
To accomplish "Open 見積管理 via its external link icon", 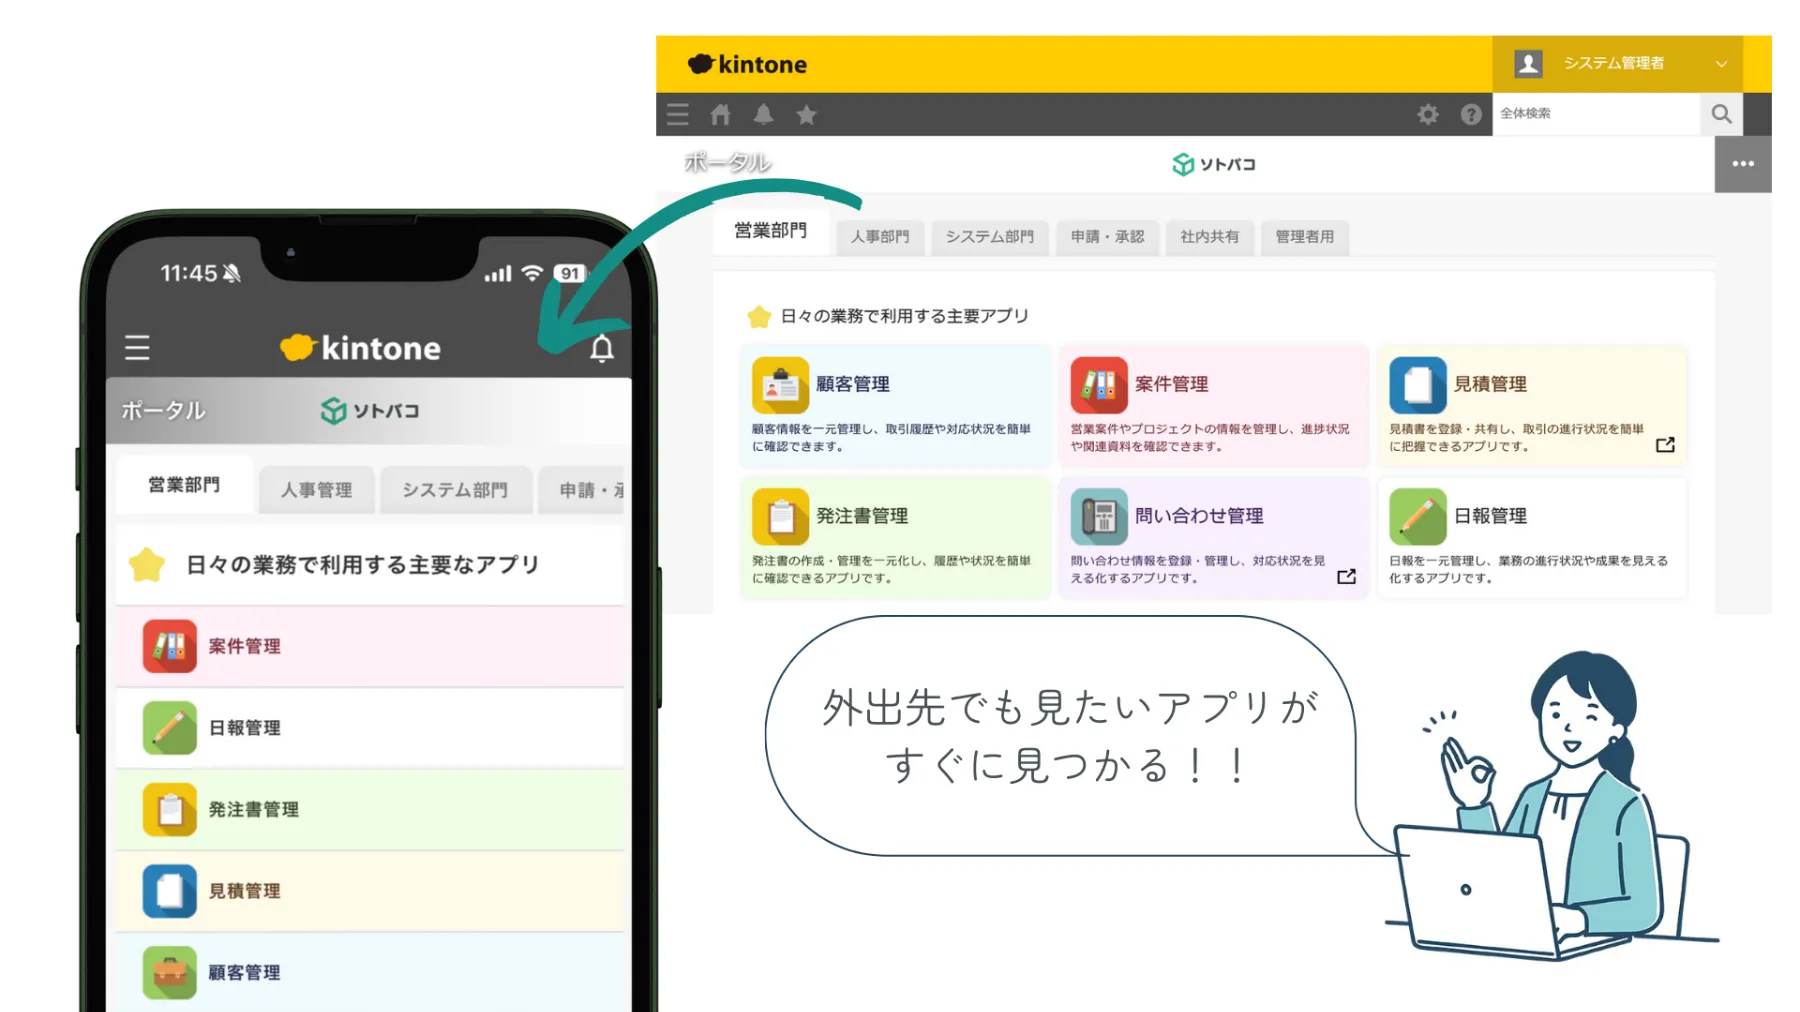I will (1665, 446).
